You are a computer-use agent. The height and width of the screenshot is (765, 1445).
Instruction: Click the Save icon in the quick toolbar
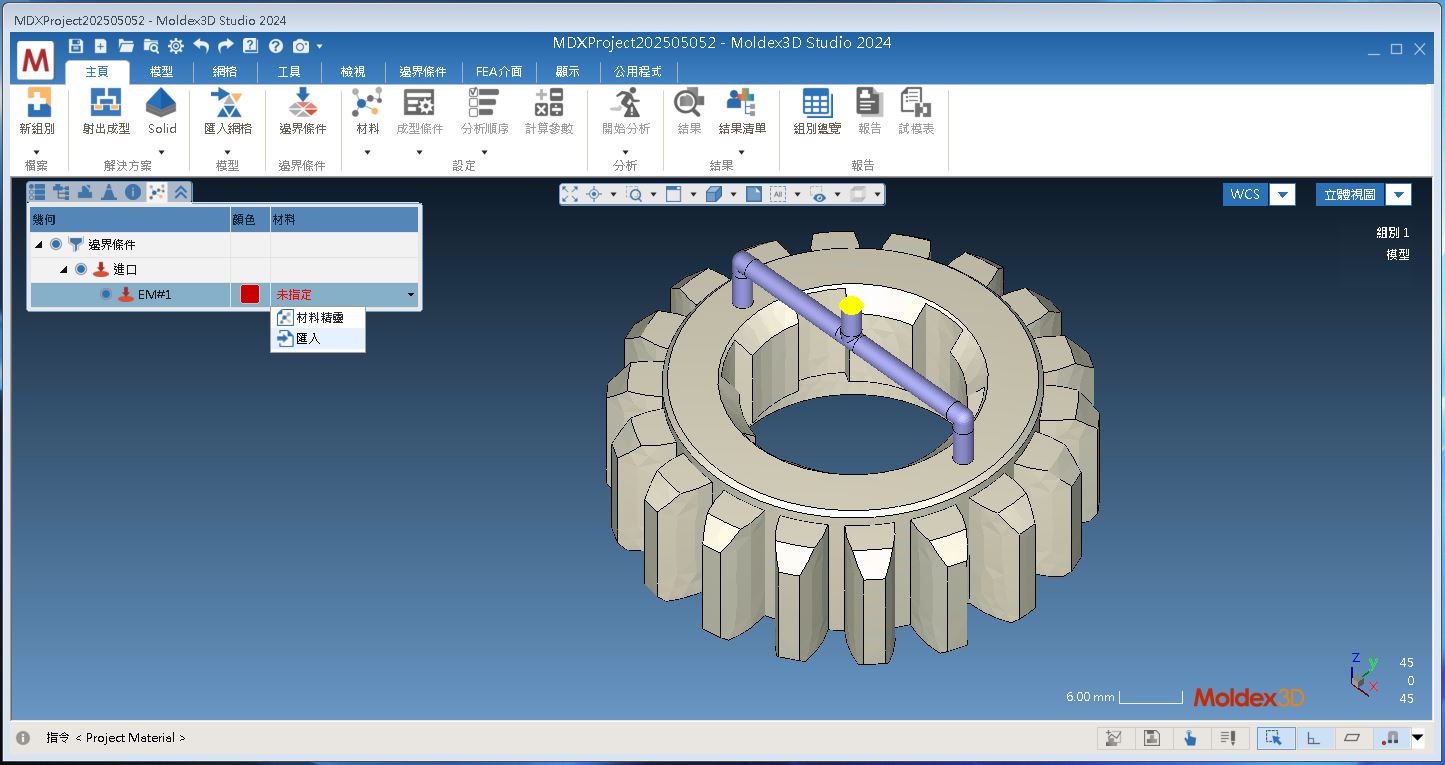[76, 46]
